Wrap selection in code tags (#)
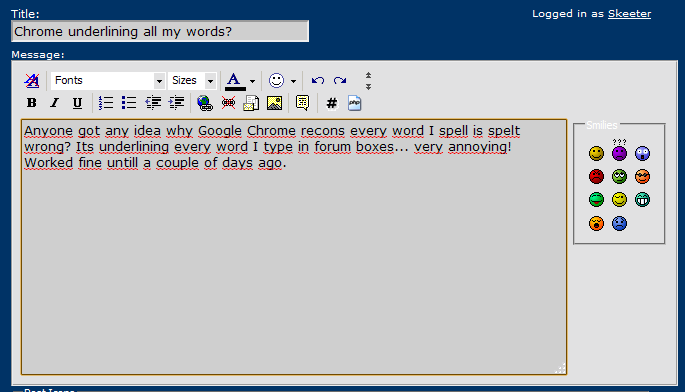 pyautogui.click(x=332, y=103)
